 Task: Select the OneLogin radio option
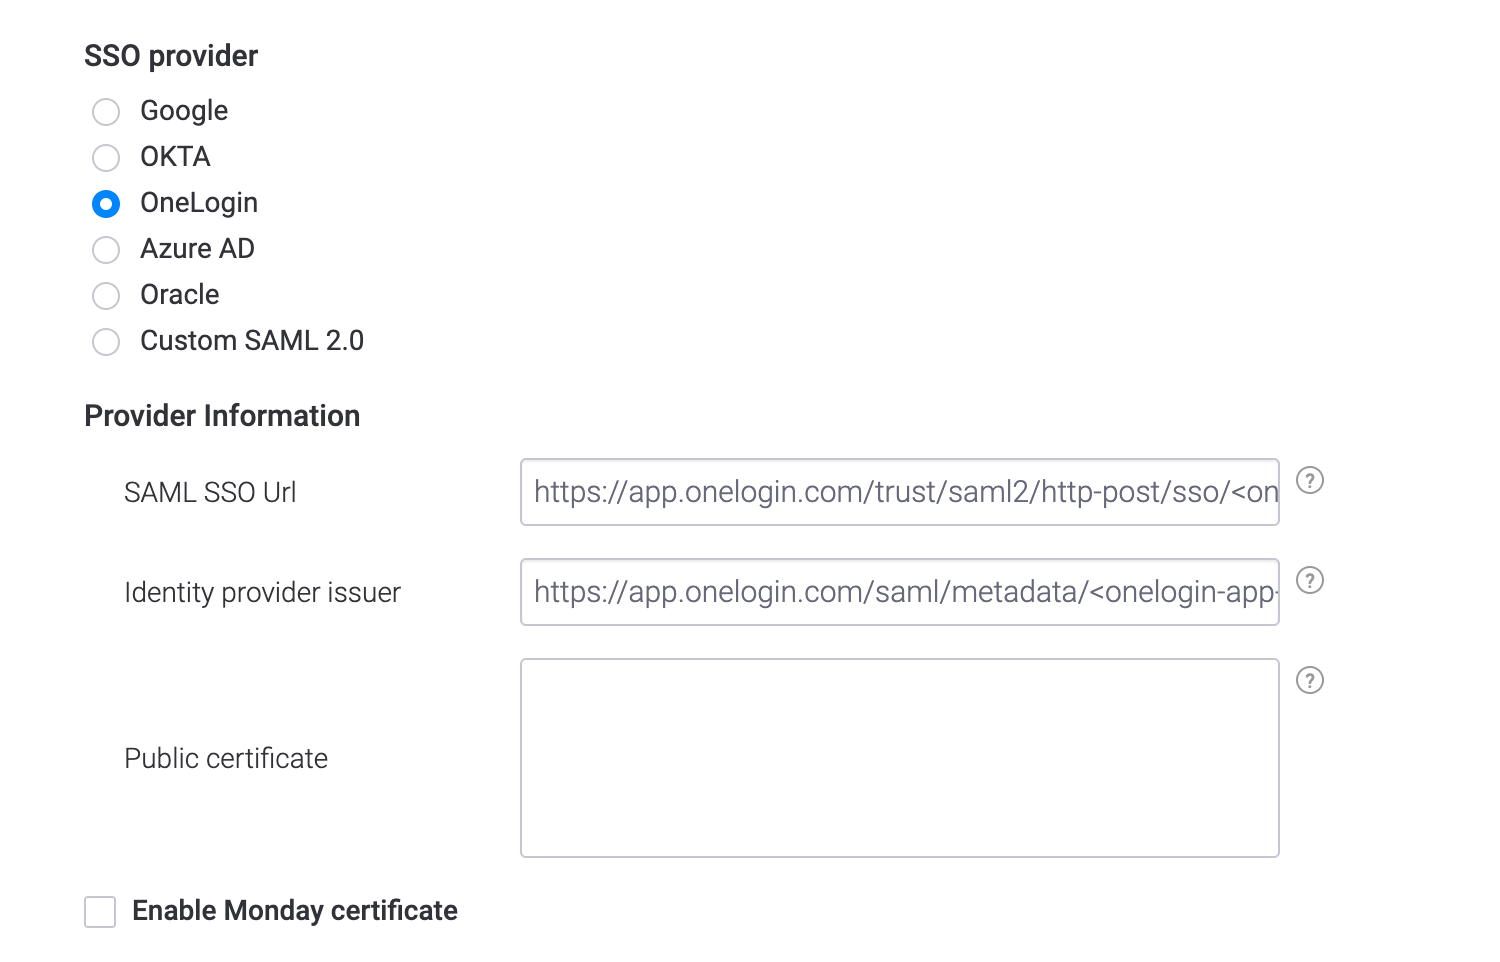[x=106, y=204]
